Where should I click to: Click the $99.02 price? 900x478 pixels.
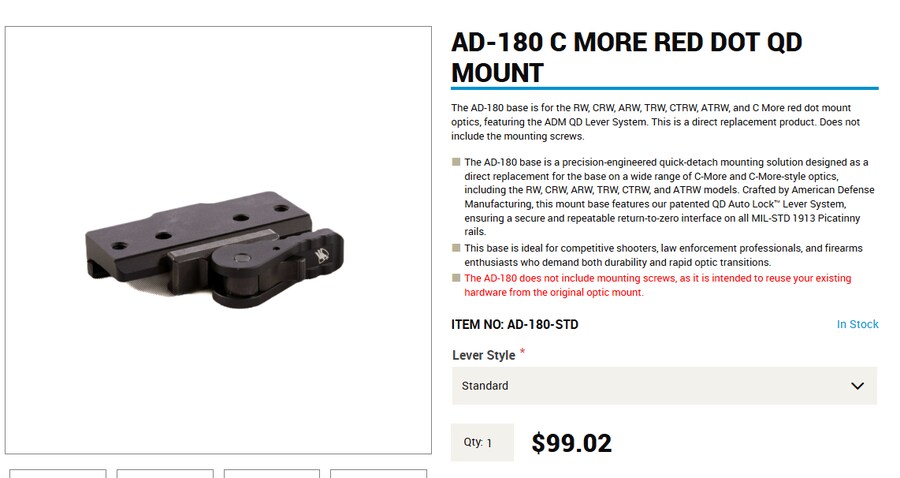(x=571, y=443)
